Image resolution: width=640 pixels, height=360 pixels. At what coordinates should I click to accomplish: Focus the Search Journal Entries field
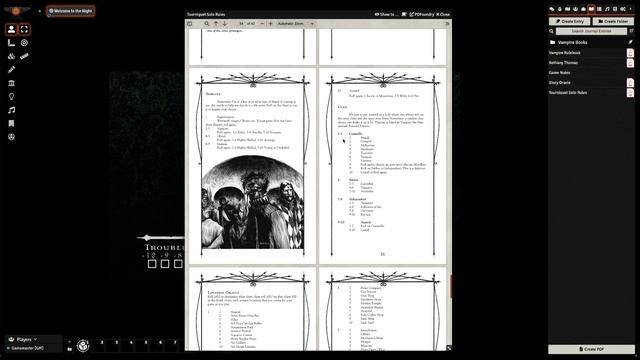coord(591,31)
